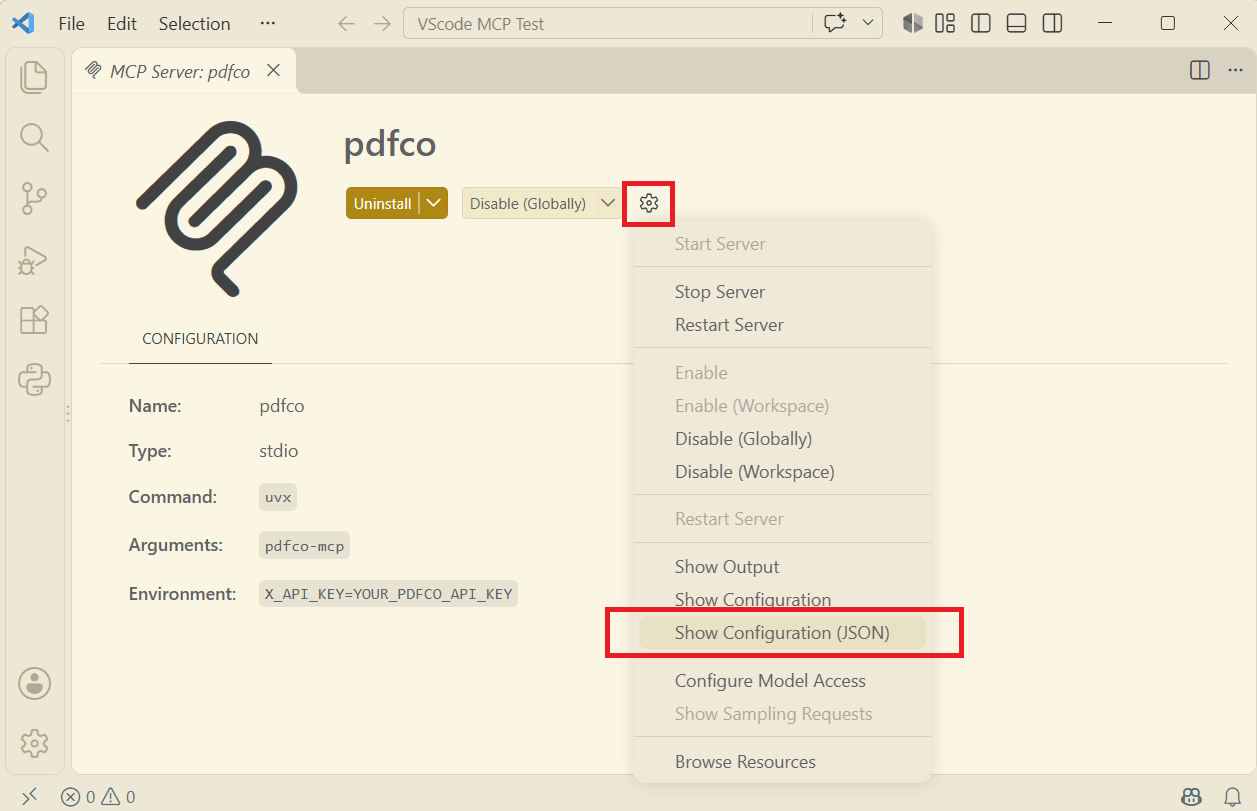1257x811 pixels.
Task: Click the remote window indicator in status bar
Action: pyautogui.click(x=30, y=796)
